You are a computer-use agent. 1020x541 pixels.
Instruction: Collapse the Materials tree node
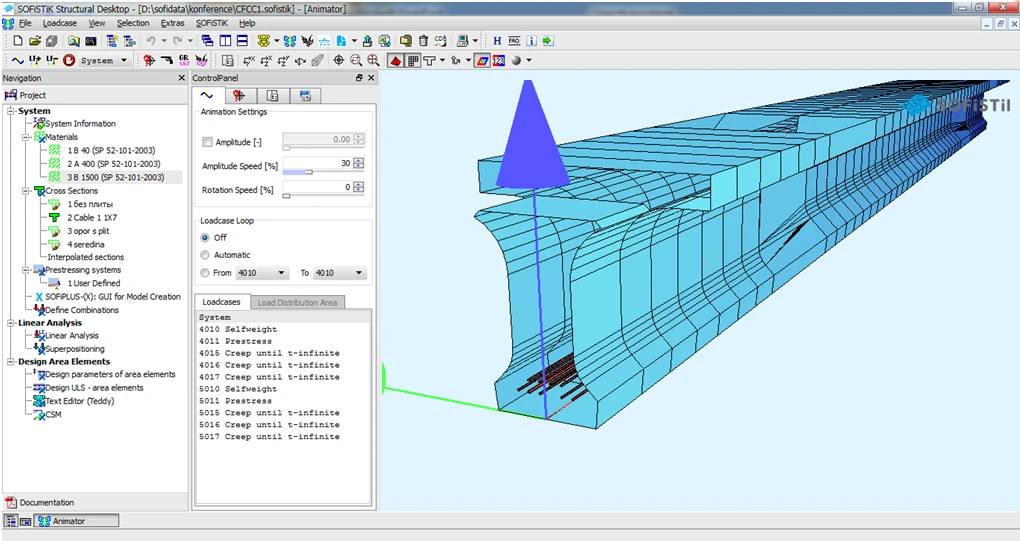[26, 137]
